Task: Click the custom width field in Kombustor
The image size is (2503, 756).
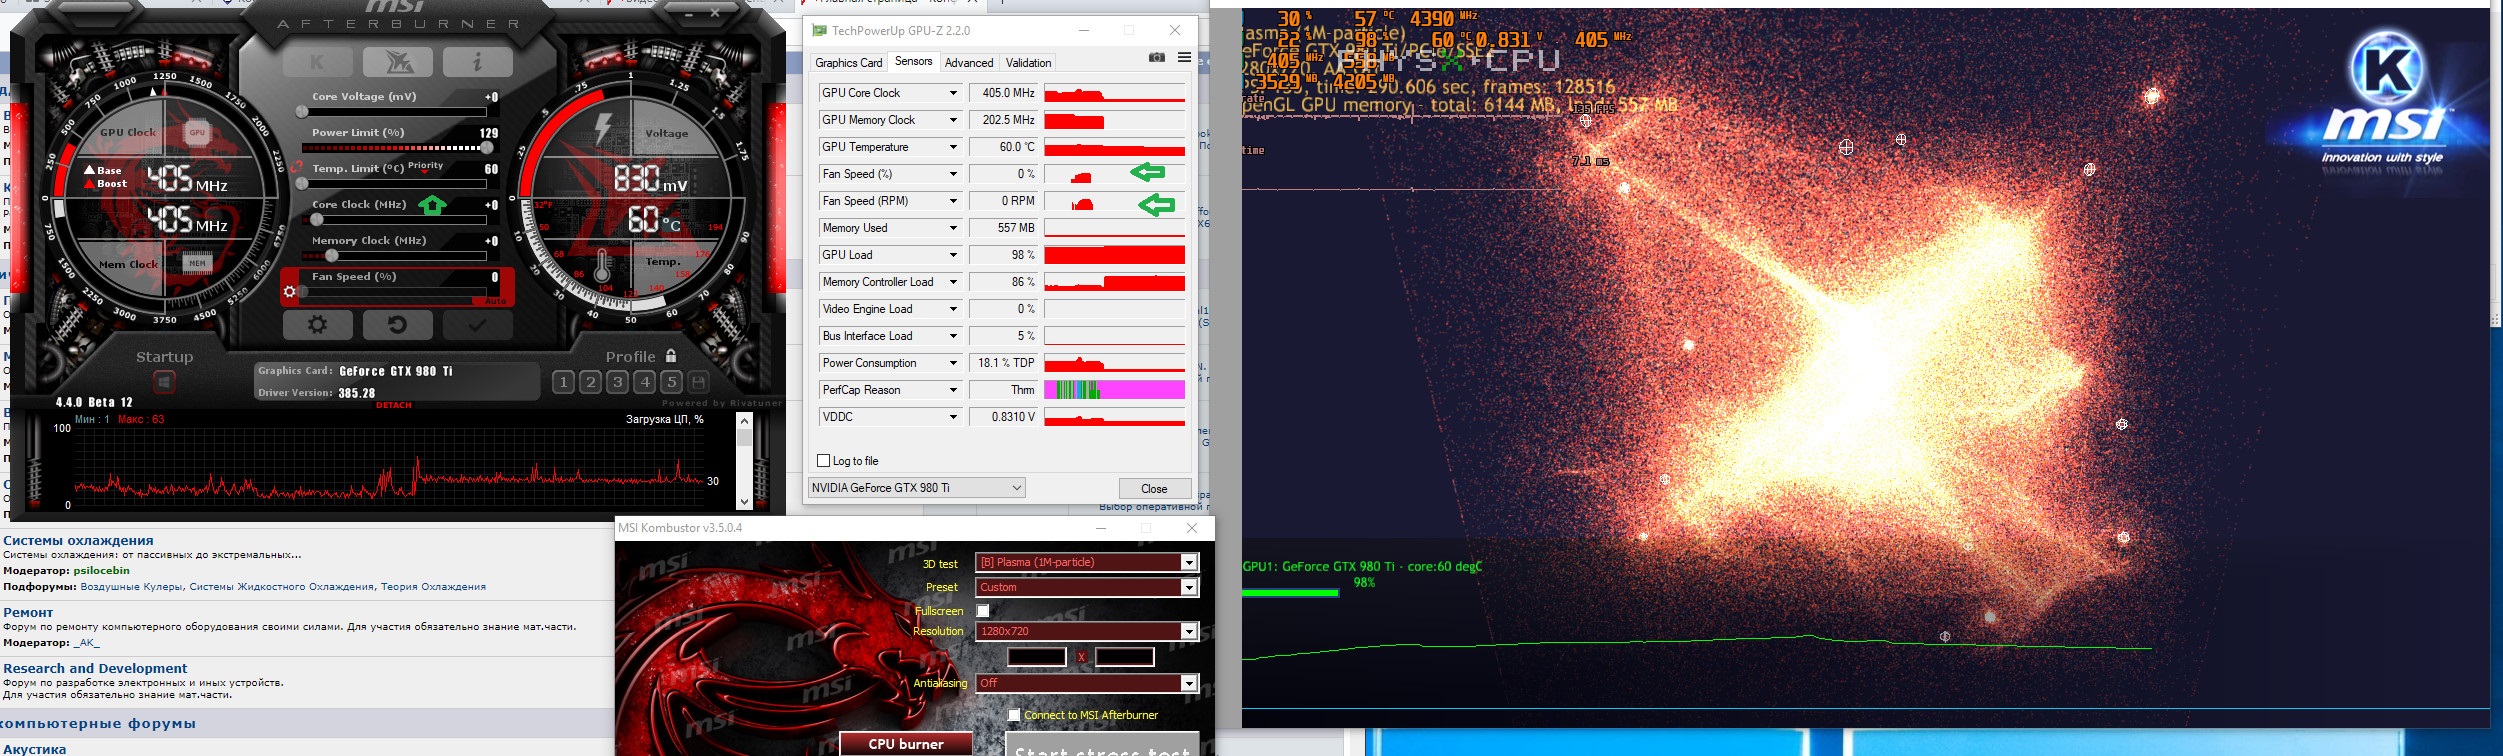Action: coord(1037,657)
